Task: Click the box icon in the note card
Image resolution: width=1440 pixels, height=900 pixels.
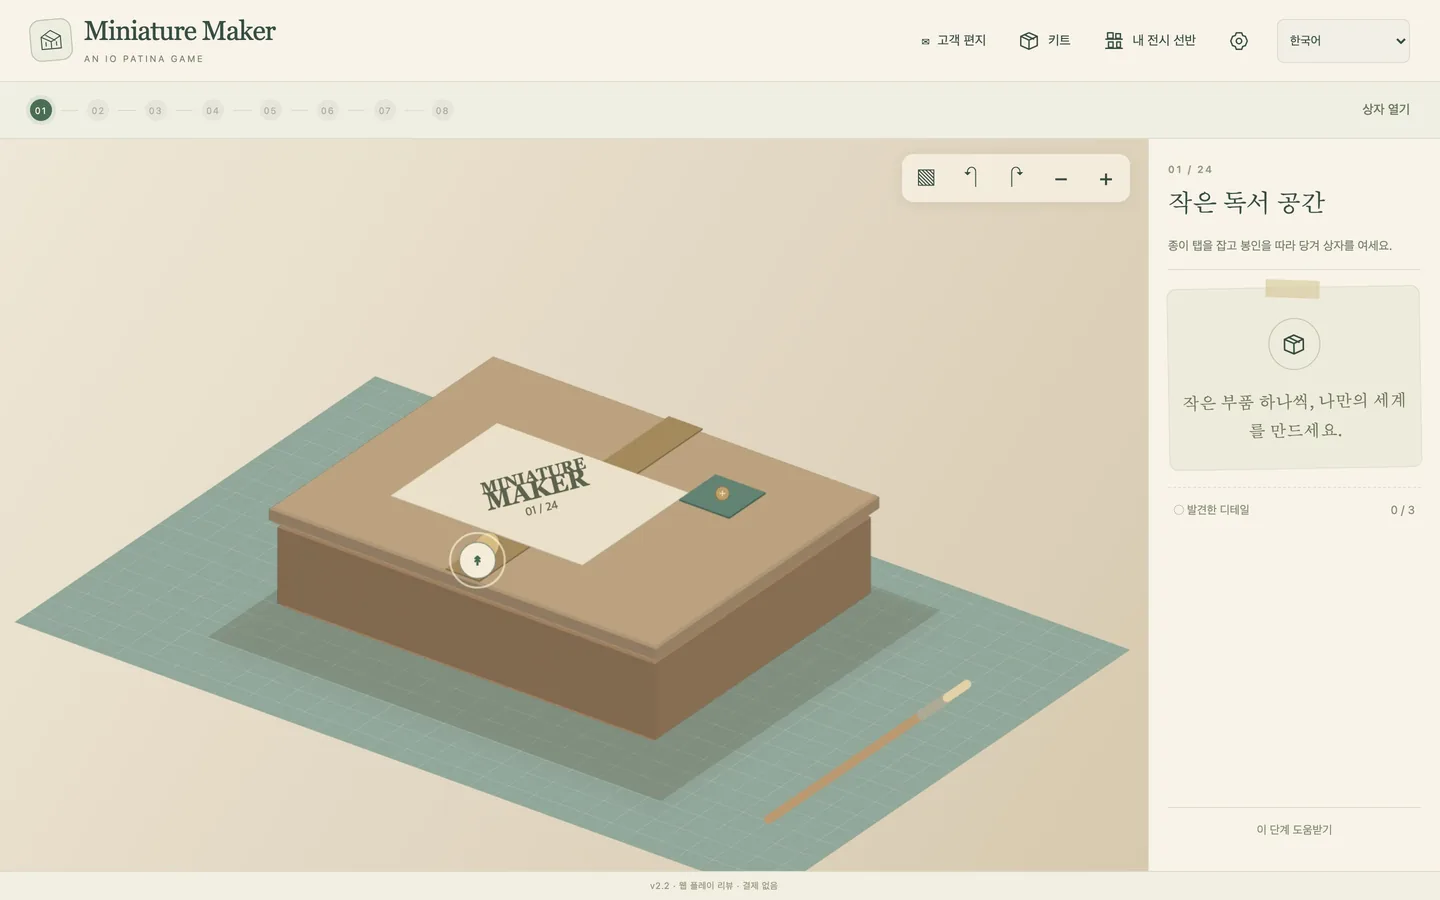Action: point(1294,344)
